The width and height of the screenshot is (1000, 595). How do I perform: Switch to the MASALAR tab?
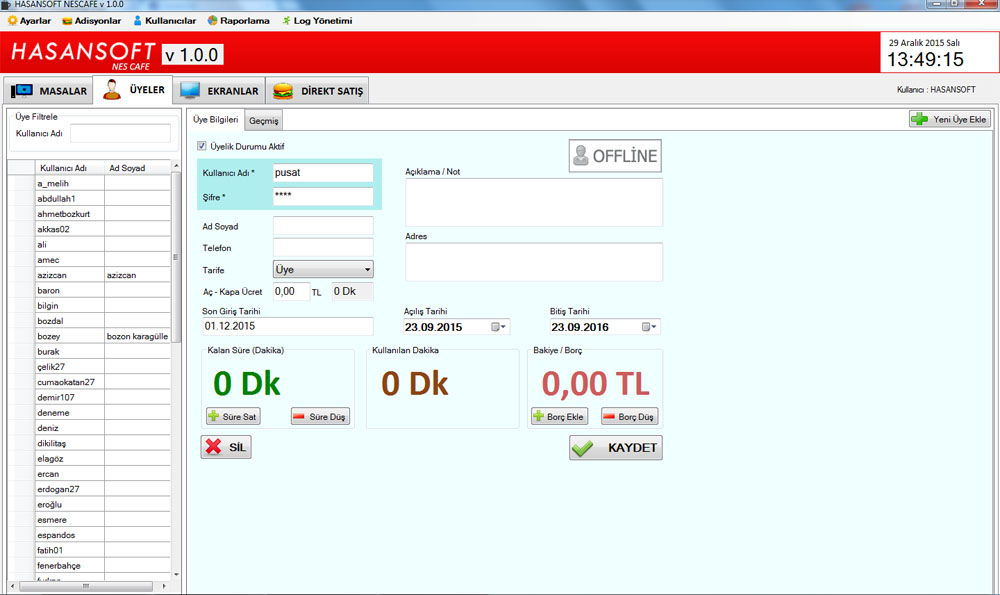click(48, 91)
